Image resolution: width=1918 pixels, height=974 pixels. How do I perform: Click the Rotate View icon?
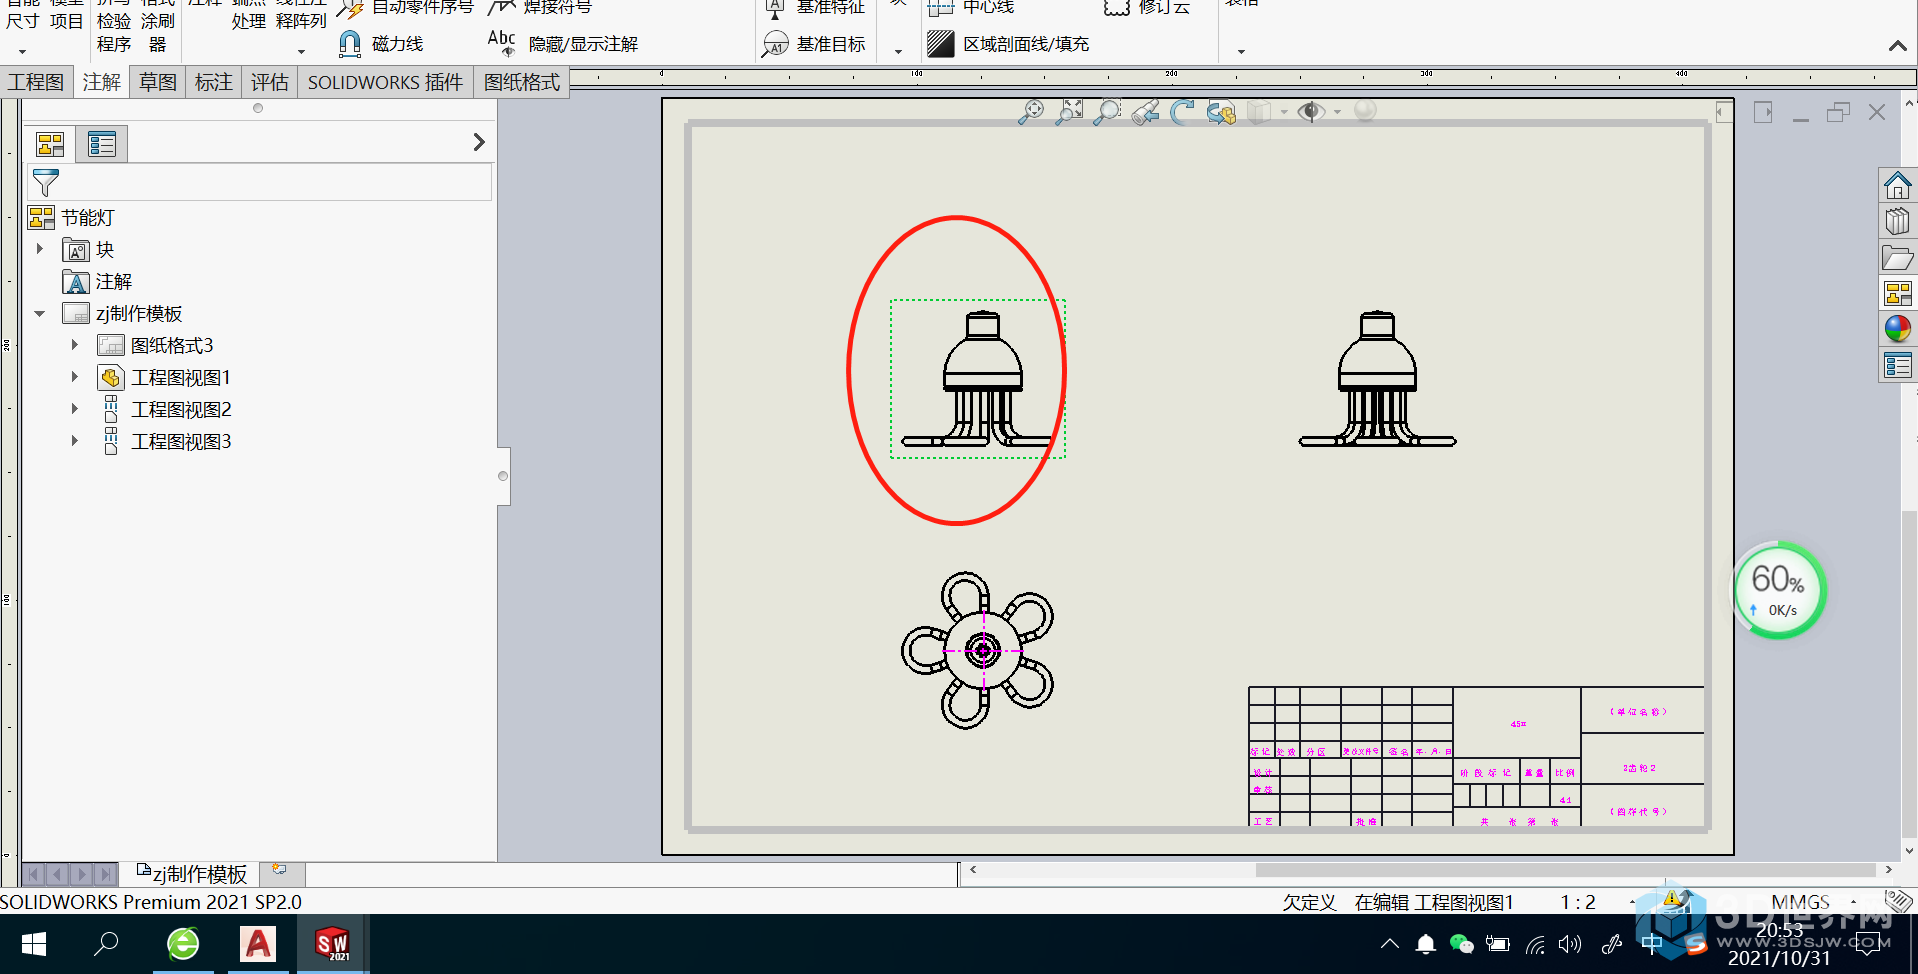coord(1183,112)
